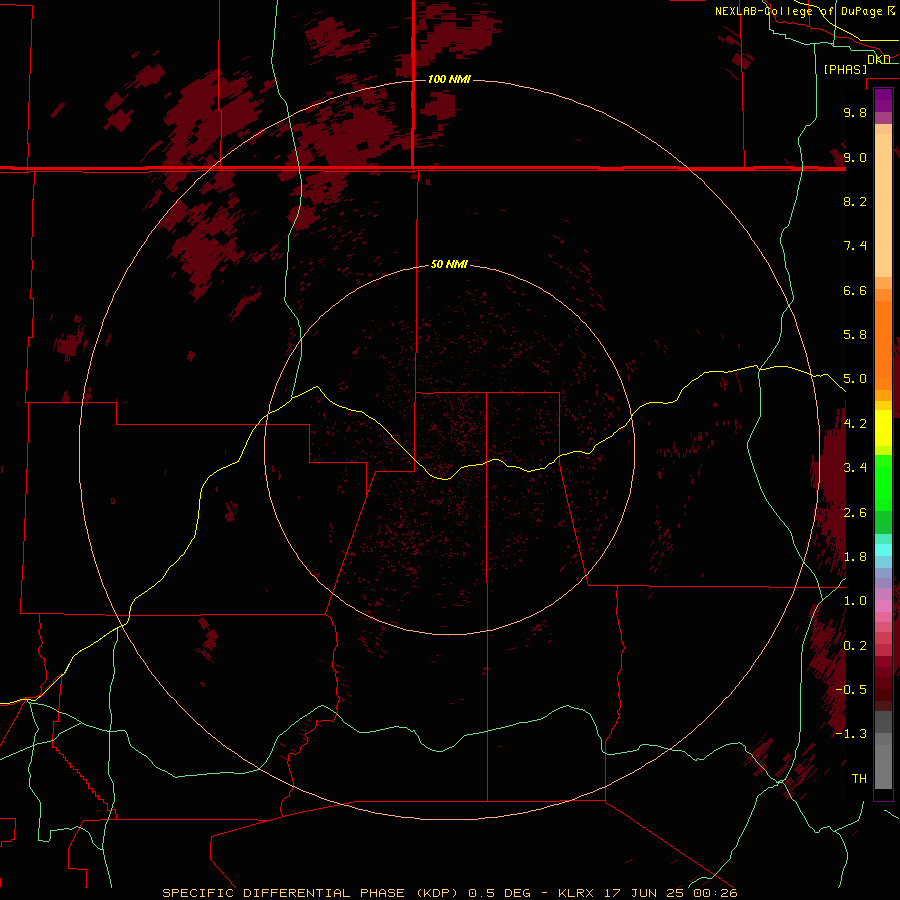Screen dimensions: 900x900
Task: Select the 4.2 value on the scale
Action: pos(855,424)
